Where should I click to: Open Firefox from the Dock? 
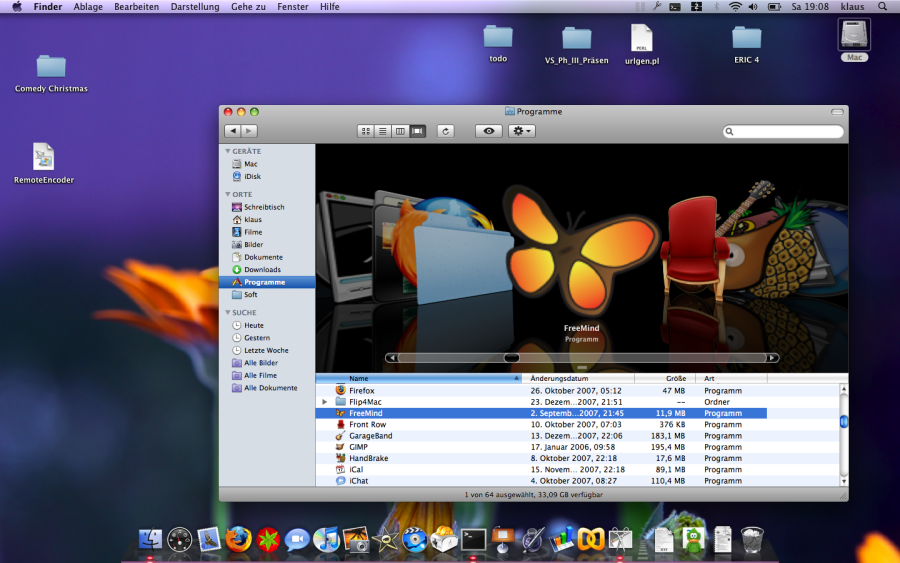238,539
